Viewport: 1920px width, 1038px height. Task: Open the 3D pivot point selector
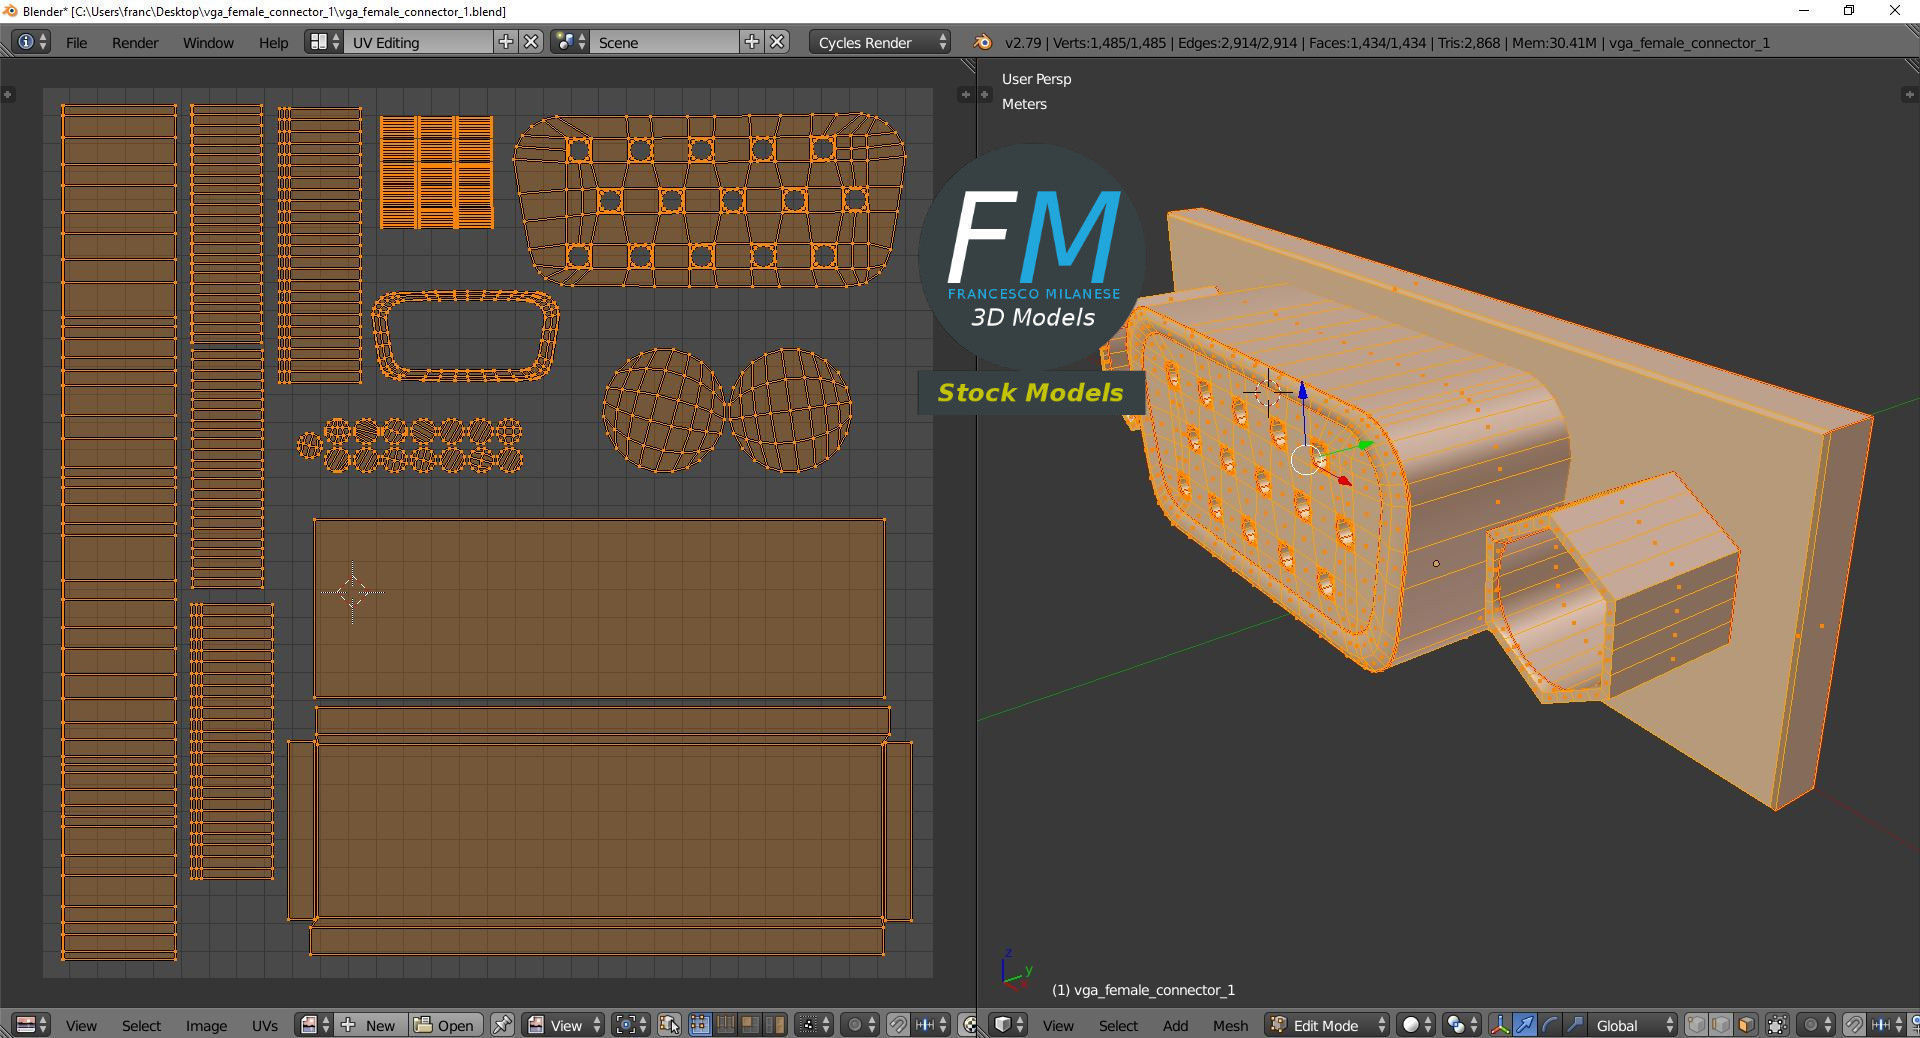point(1461,1025)
